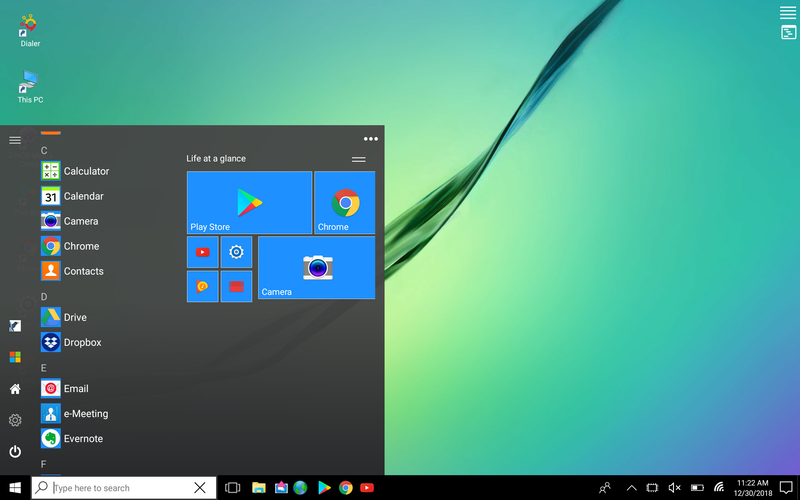Open the small red tile next to Play Music
800x500 pixels.
[x=236, y=286]
